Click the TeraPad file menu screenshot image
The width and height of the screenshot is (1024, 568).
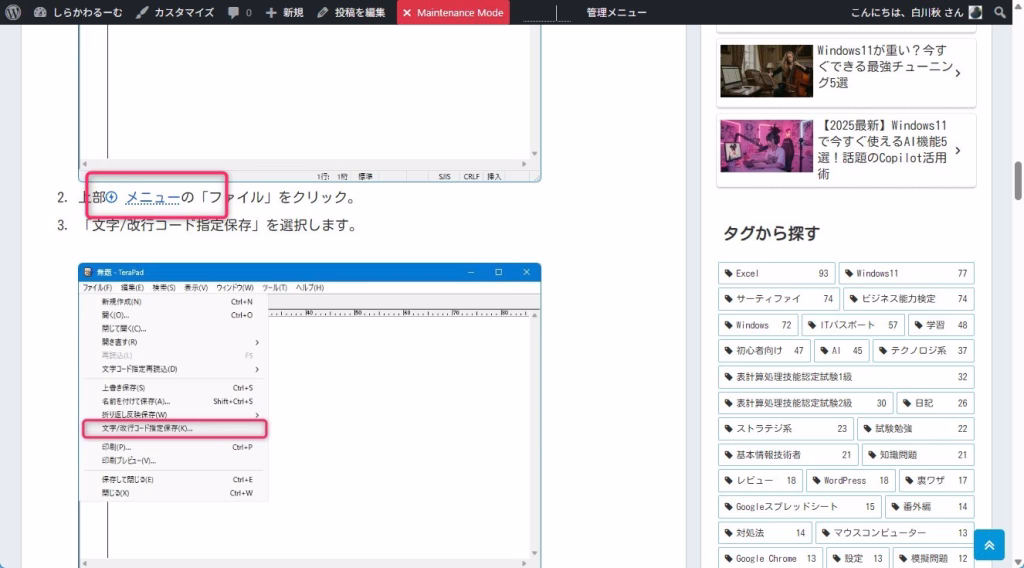310,415
